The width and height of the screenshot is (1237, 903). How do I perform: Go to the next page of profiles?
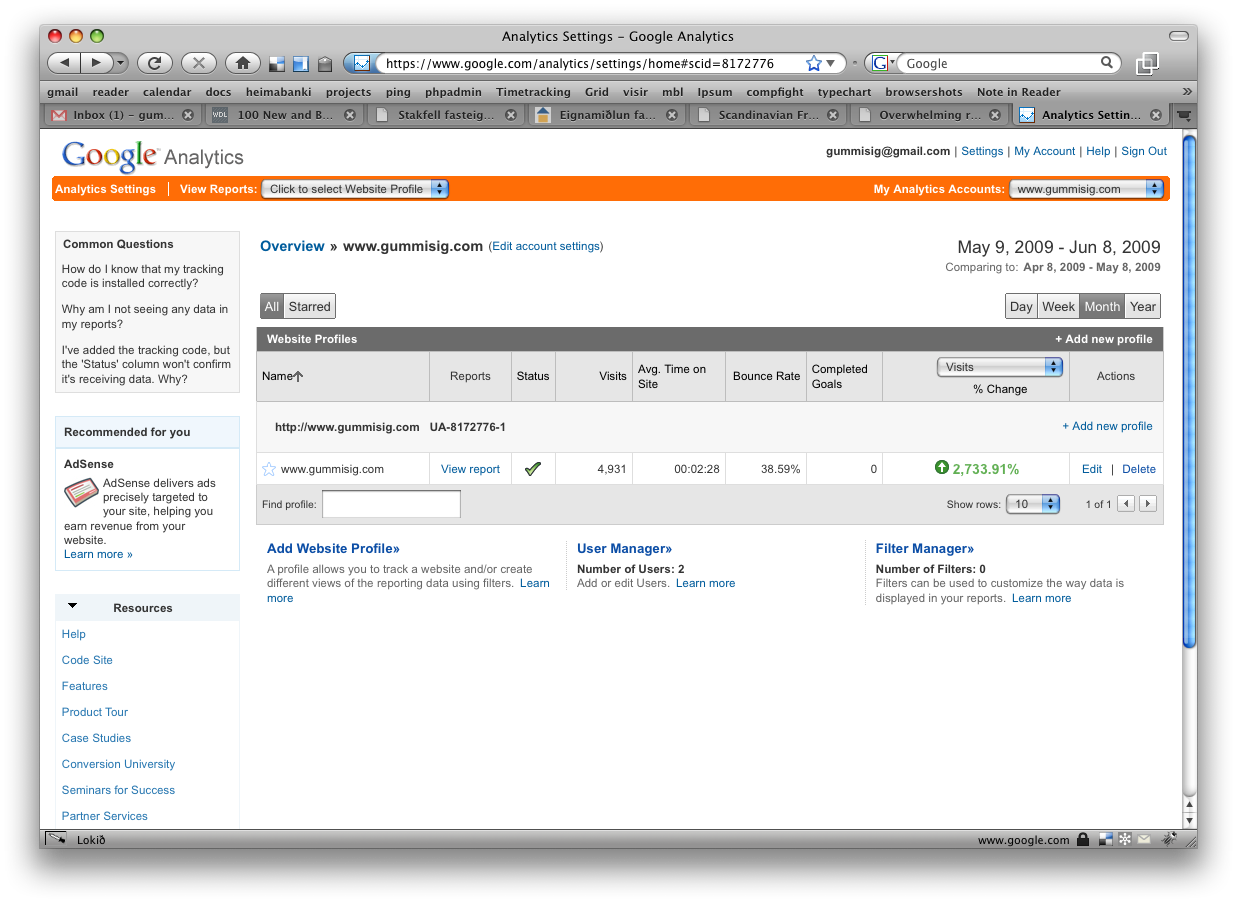[x=1148, y=504]
